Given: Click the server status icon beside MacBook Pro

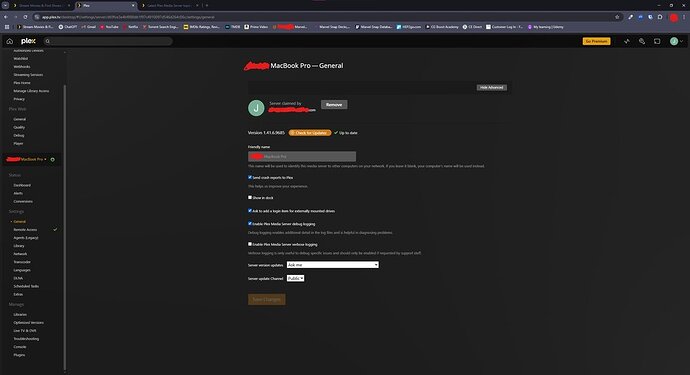Looking at the screenshot, I should pos(53,159).
